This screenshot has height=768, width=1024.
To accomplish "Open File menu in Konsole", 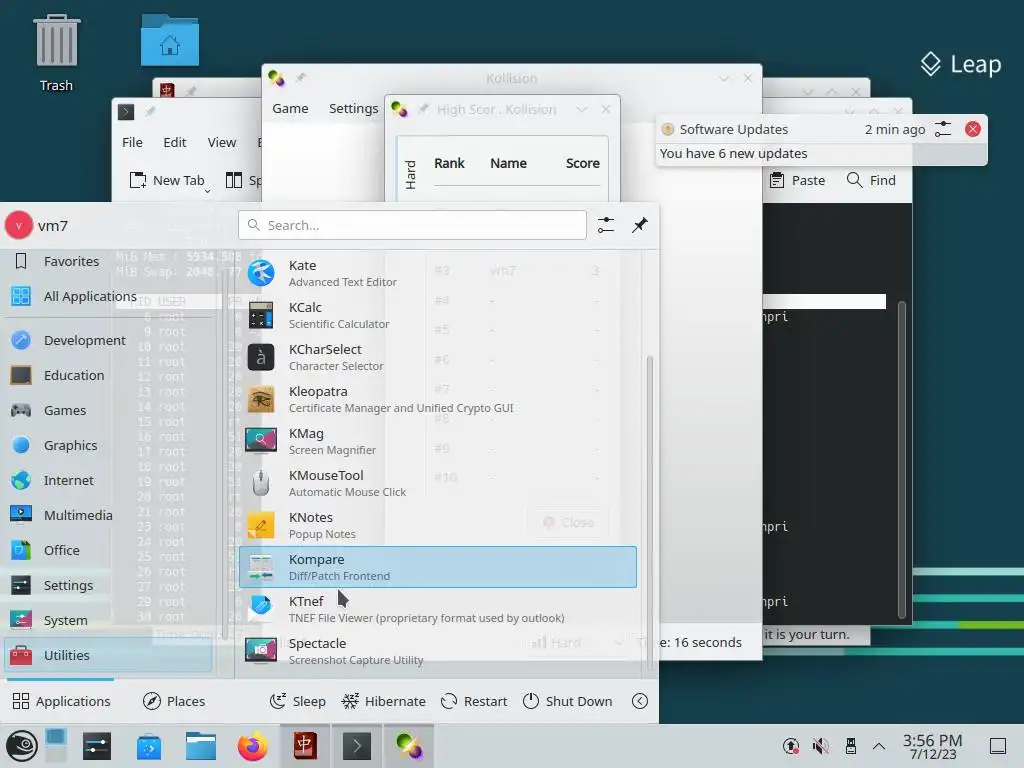I will coord(132,142).
